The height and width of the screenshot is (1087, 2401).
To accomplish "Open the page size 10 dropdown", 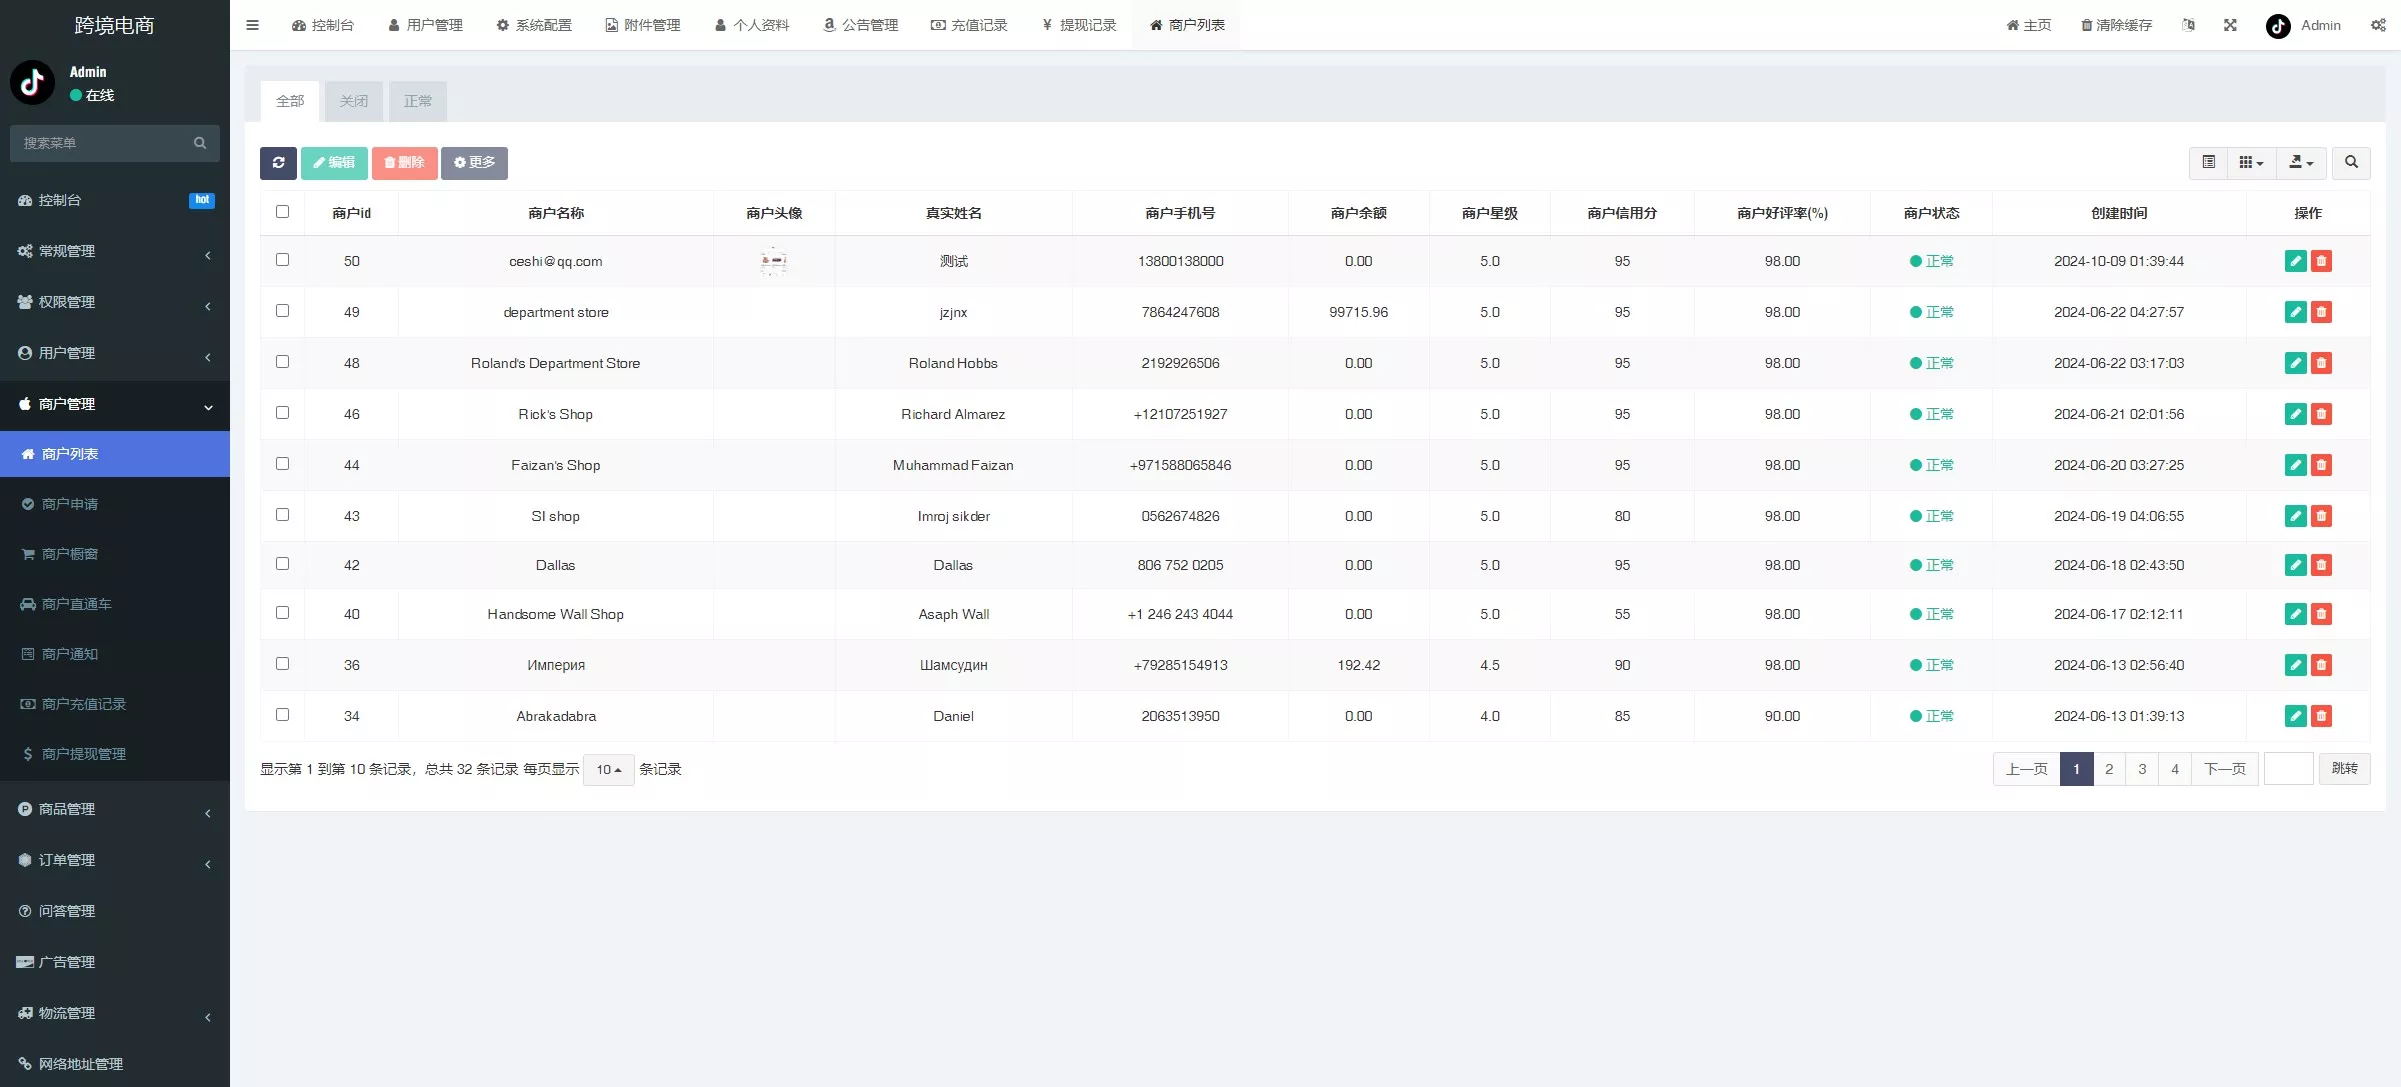I will pyautogui.click(x=608, y=769).
